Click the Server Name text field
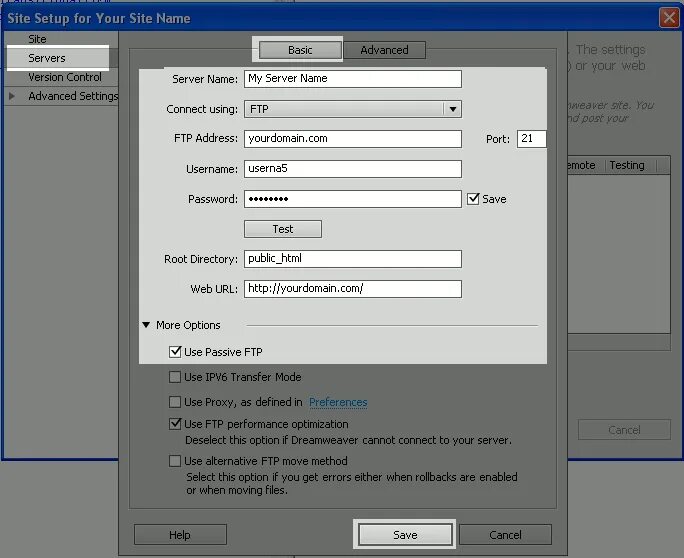 coord(352,79)
